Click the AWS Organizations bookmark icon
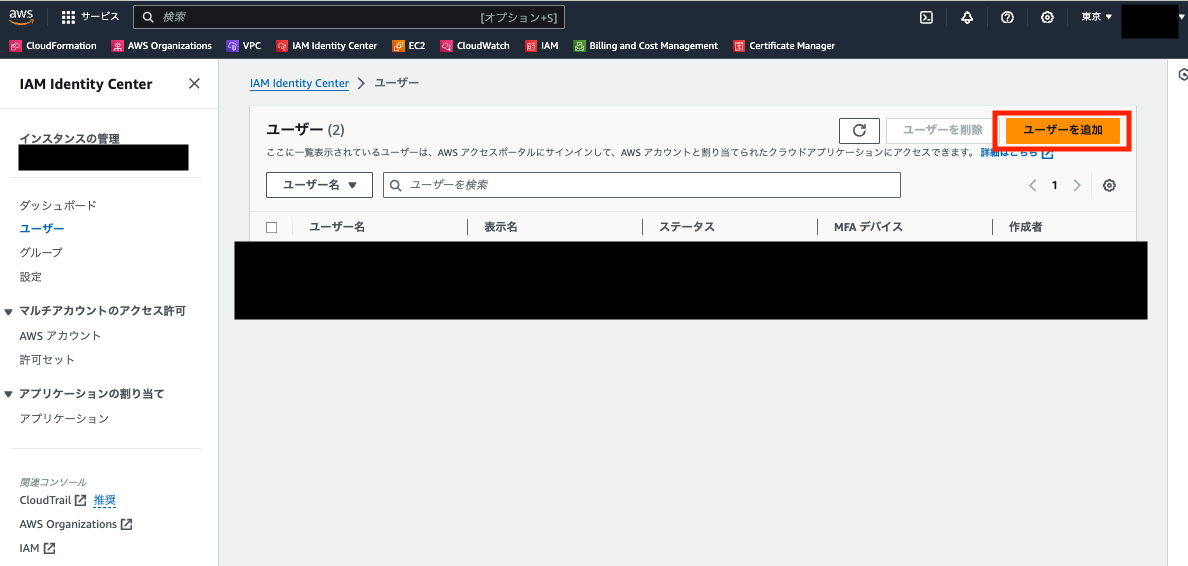1188x566 pixels. coord(117,45)
